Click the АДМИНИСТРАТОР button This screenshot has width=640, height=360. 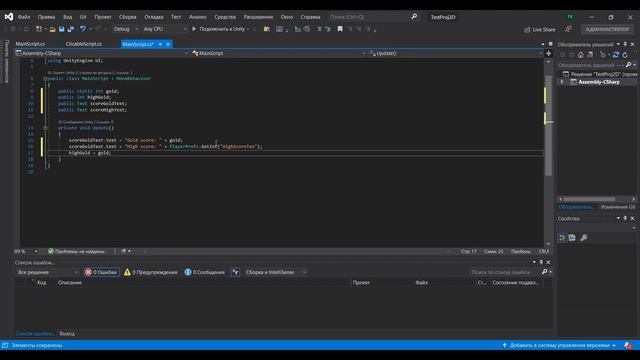[607, 29]
